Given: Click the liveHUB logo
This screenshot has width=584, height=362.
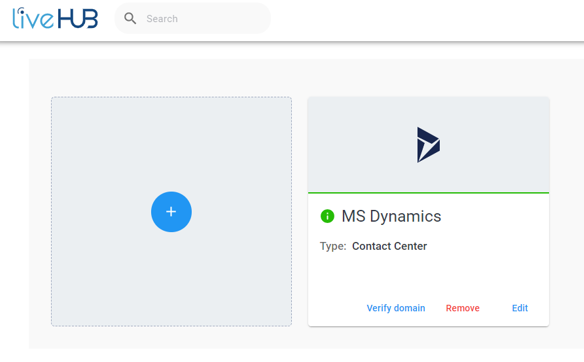Looking at the screenshot, I should (55, 18).
